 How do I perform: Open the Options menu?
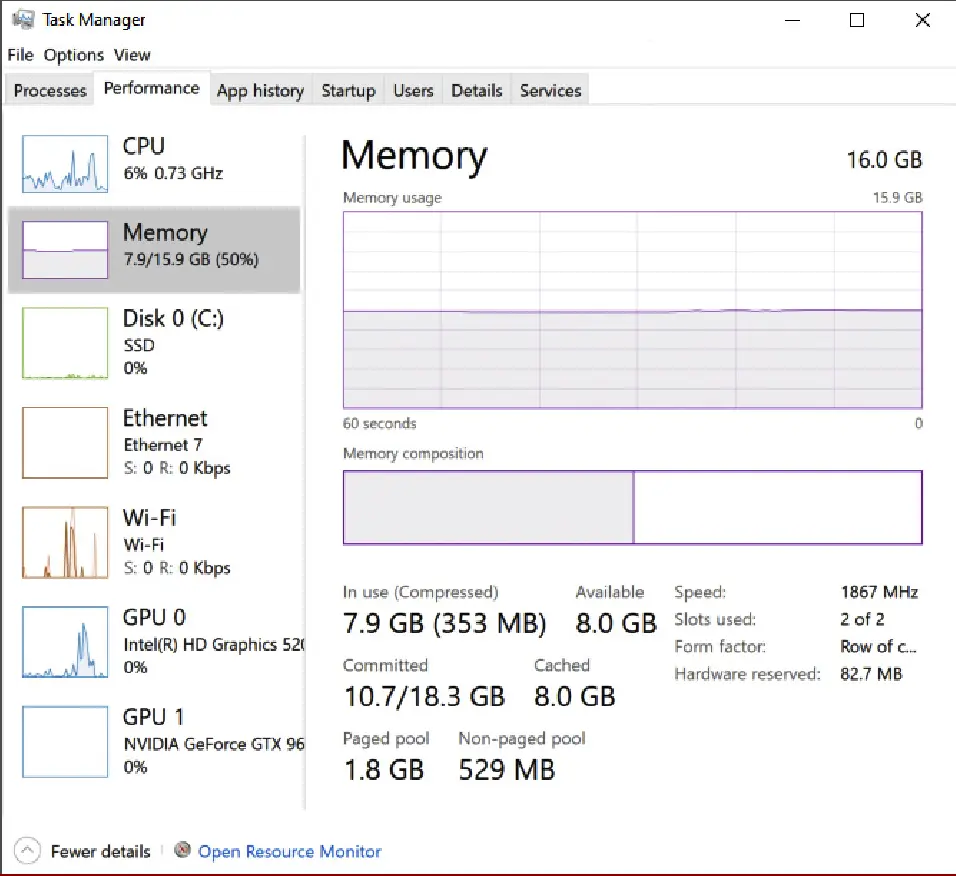(x=73, y=55)
